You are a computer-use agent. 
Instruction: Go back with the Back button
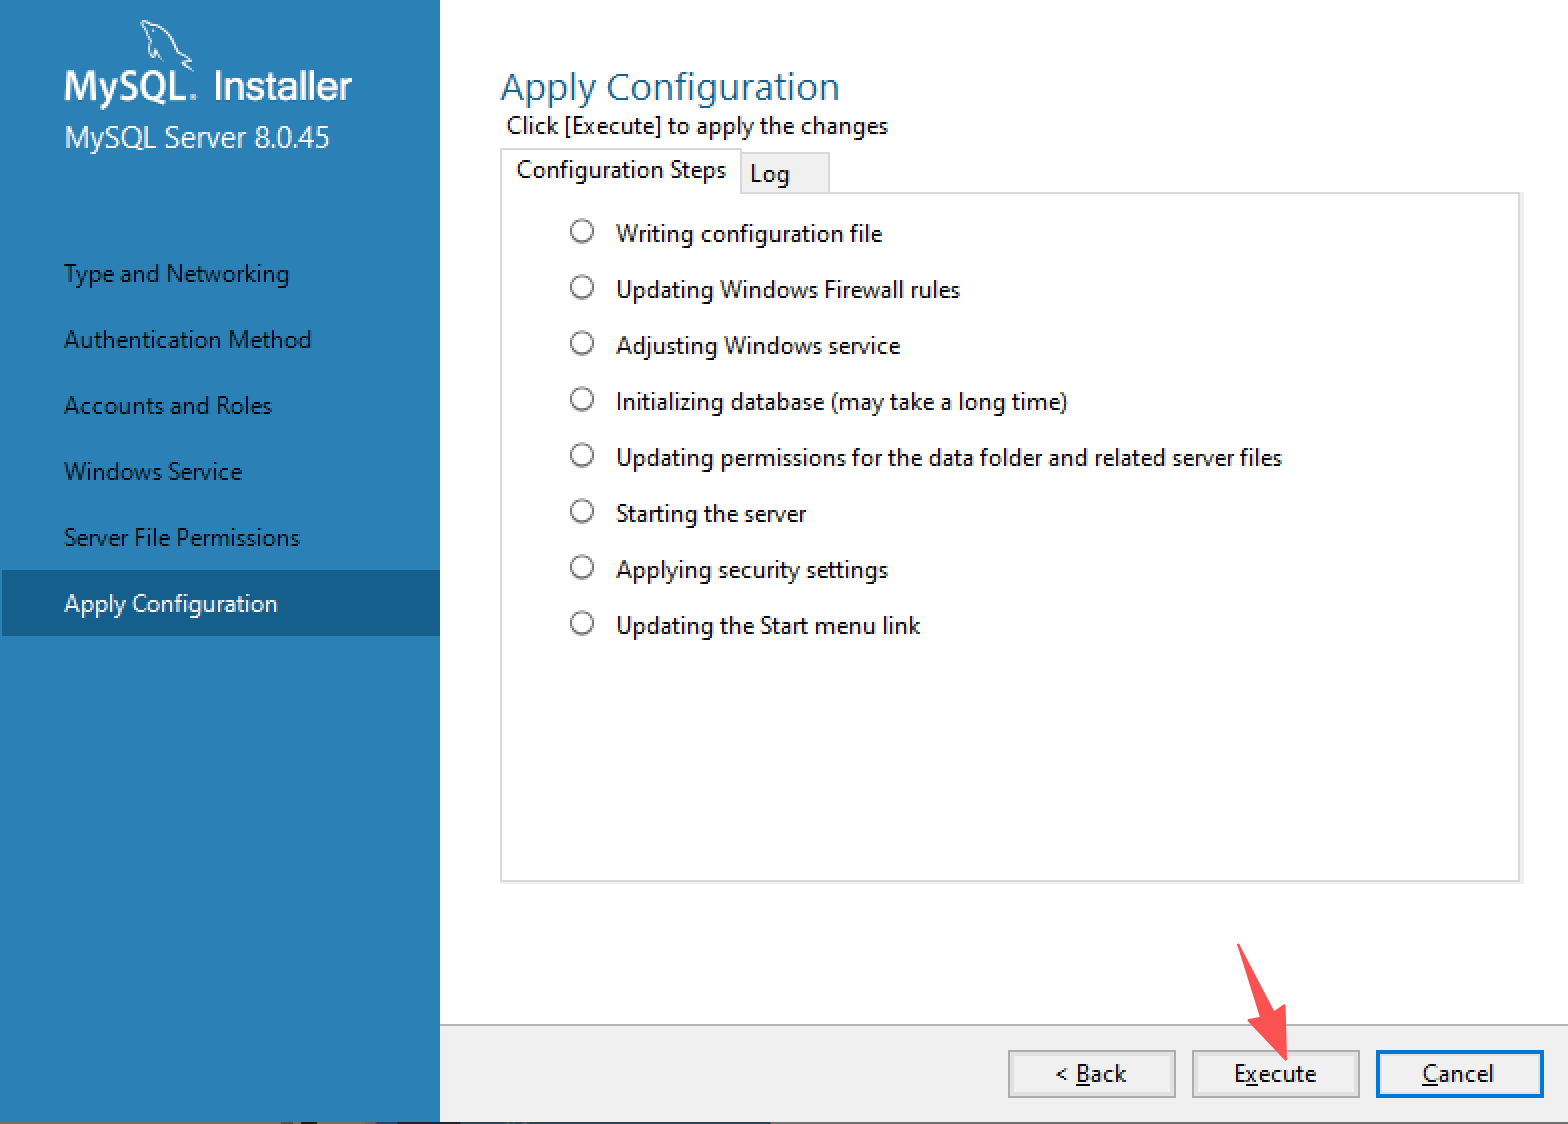tap(1091, 1074)
